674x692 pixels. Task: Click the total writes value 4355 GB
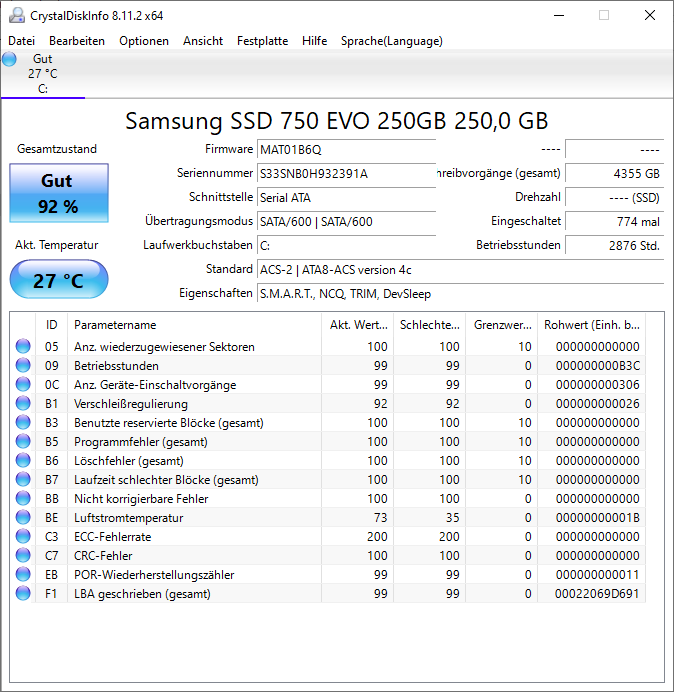click(x=614, y=173)
